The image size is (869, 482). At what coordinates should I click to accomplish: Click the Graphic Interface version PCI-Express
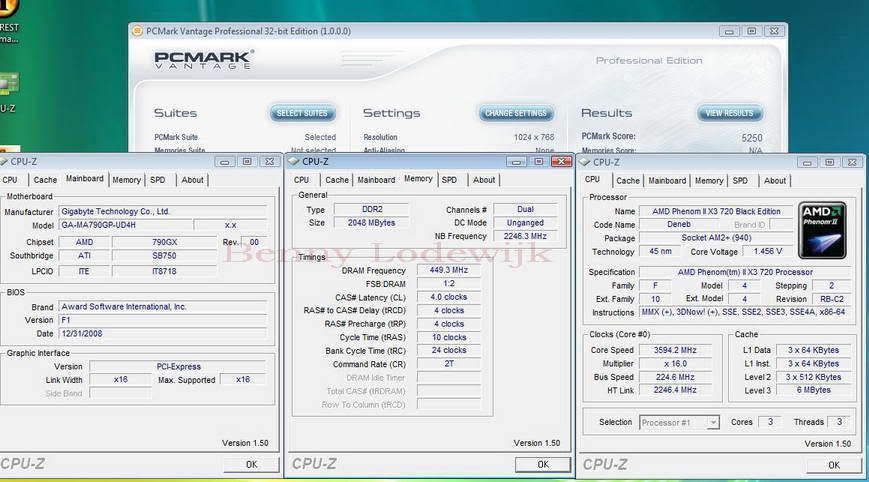pos(178,367)
